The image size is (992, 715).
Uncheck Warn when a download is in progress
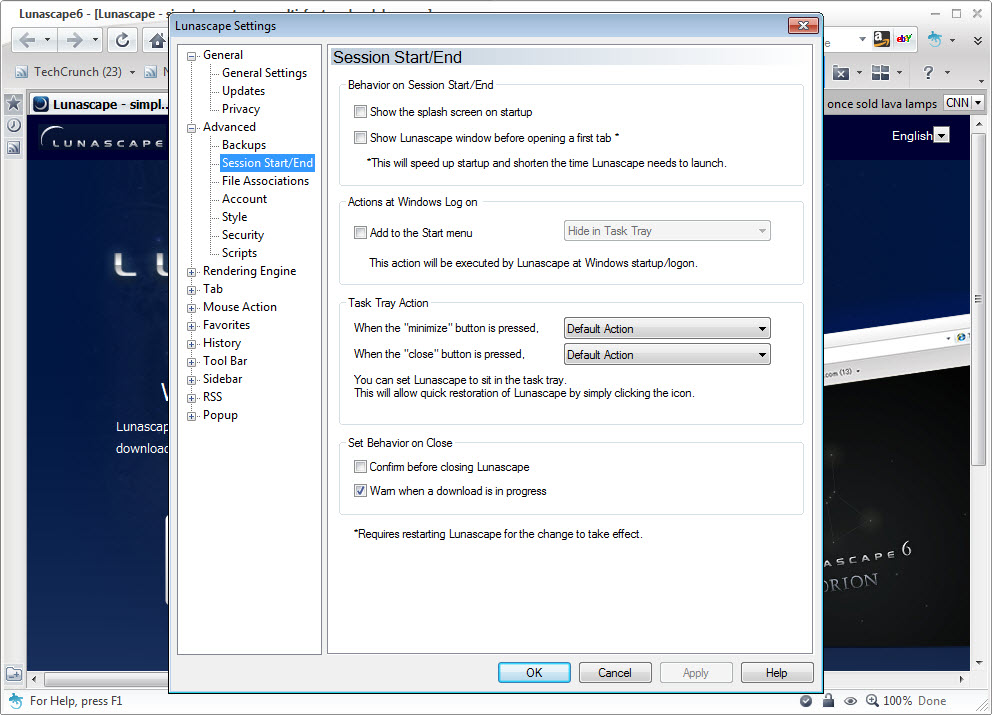(x=361, y=491)
